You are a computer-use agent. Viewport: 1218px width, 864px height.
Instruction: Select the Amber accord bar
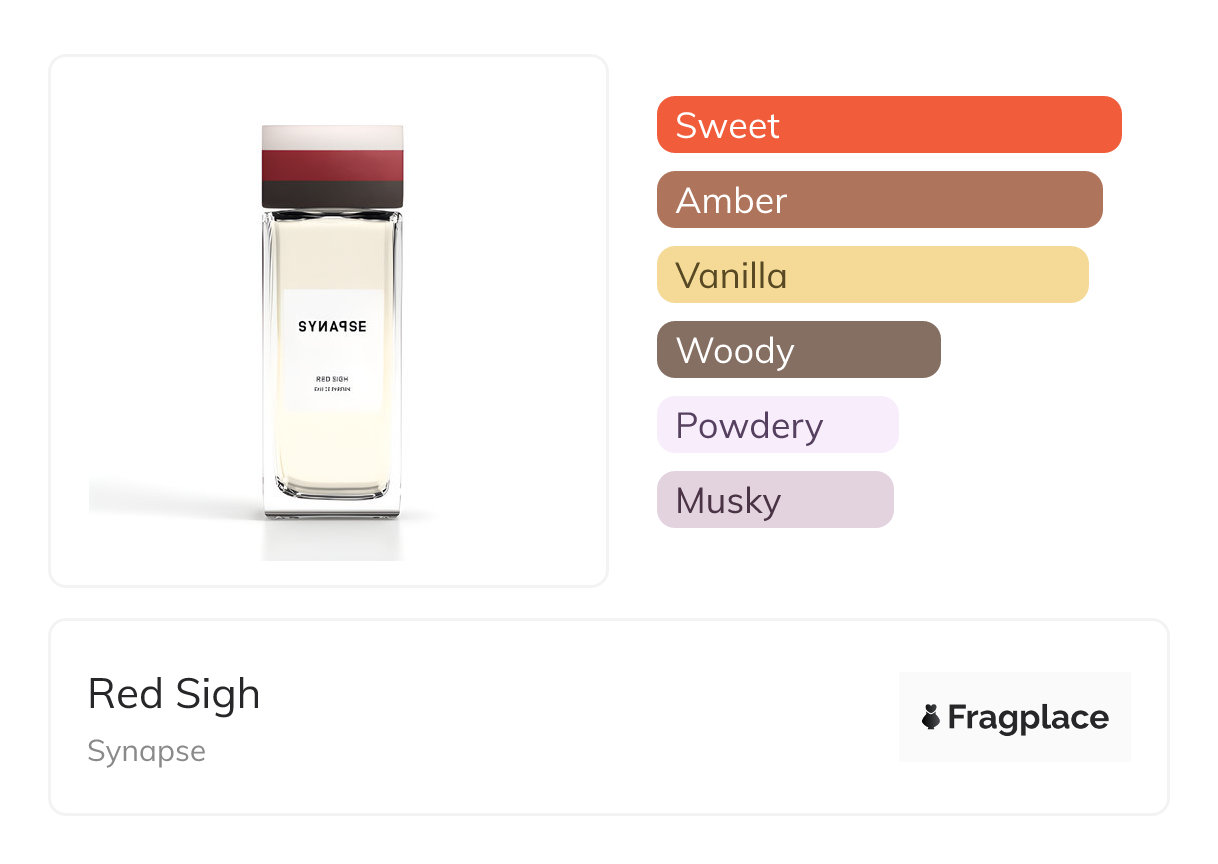click(879, 200)
